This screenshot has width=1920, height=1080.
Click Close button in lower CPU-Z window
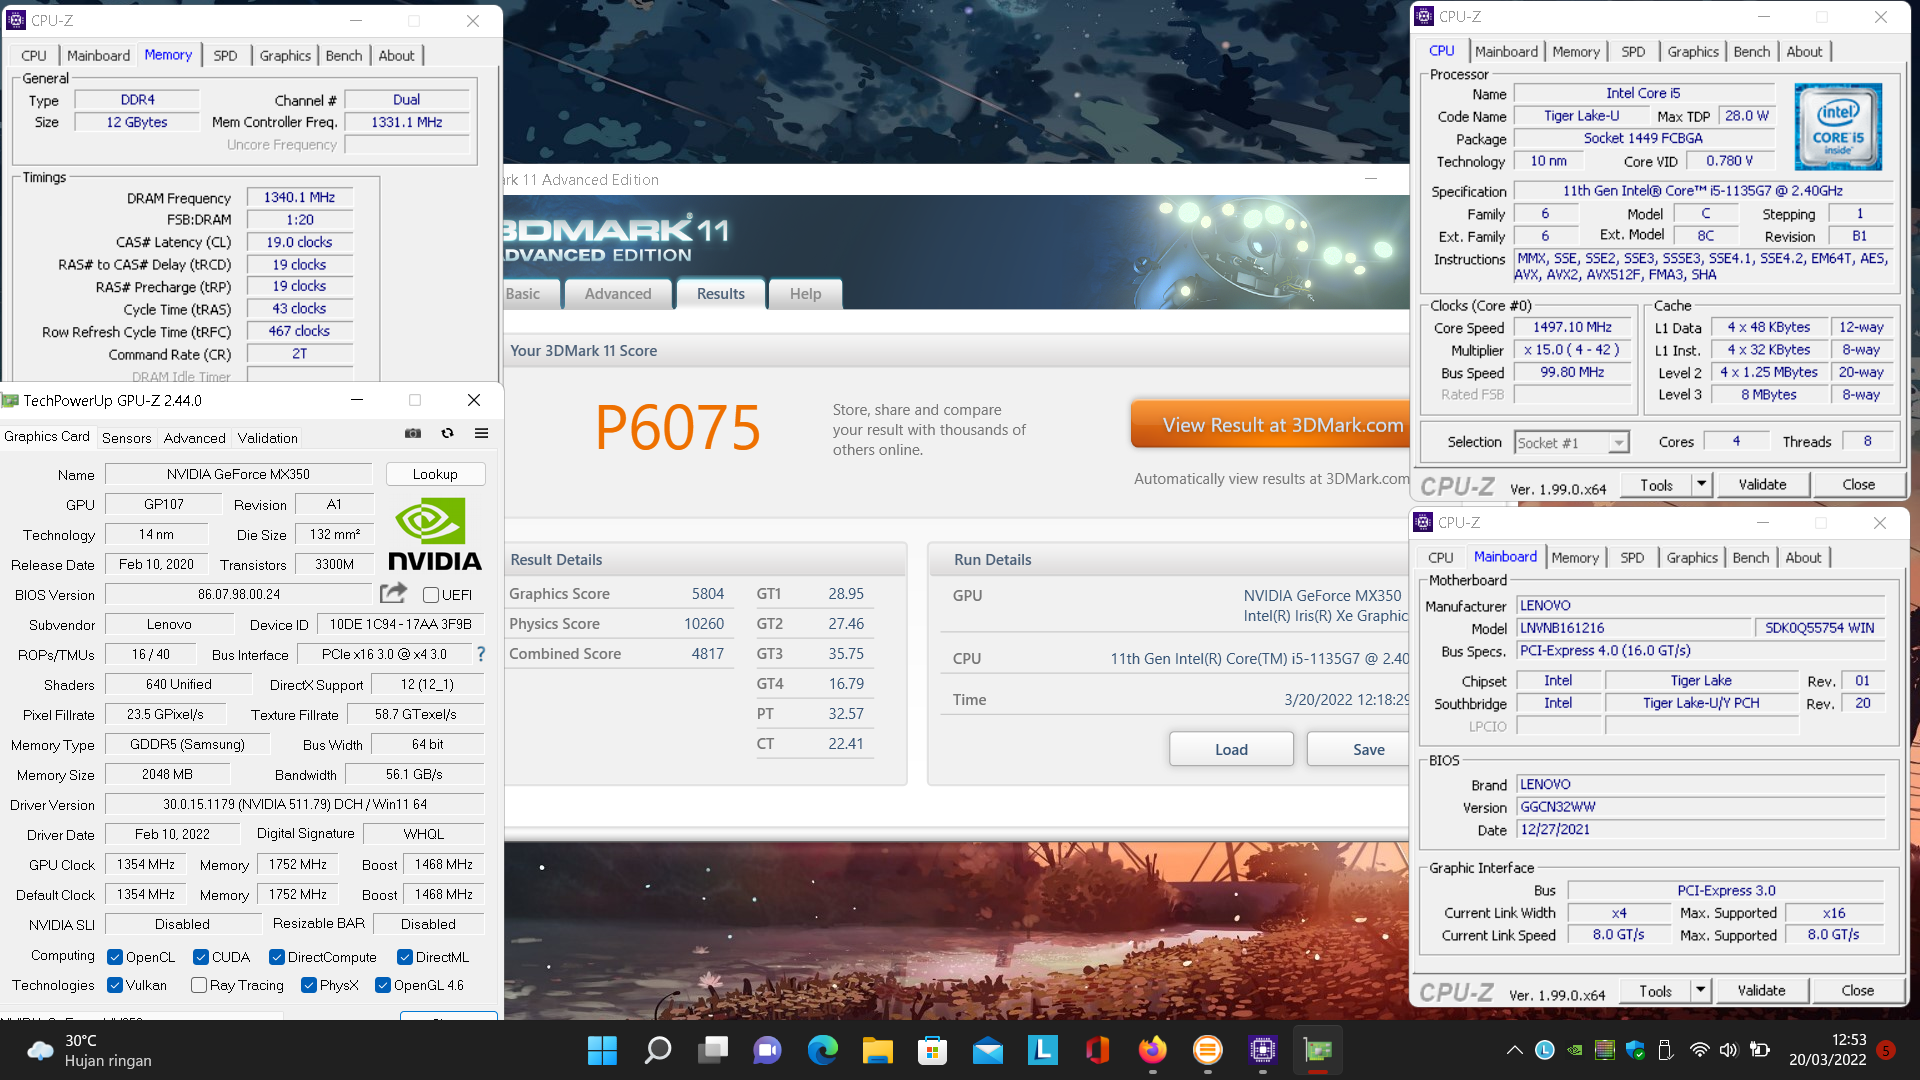tap(1857, 991)
